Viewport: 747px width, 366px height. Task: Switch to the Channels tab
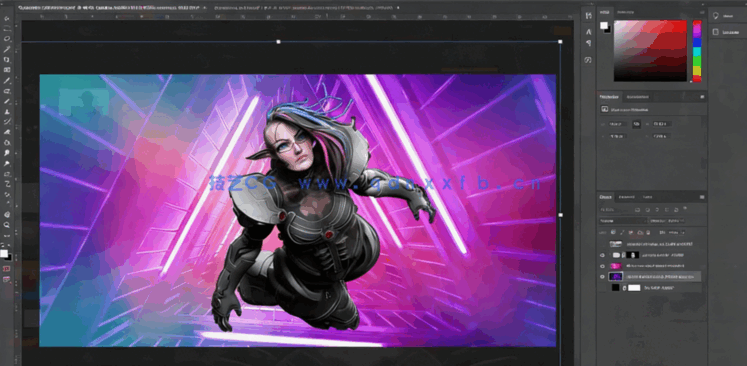626,197
